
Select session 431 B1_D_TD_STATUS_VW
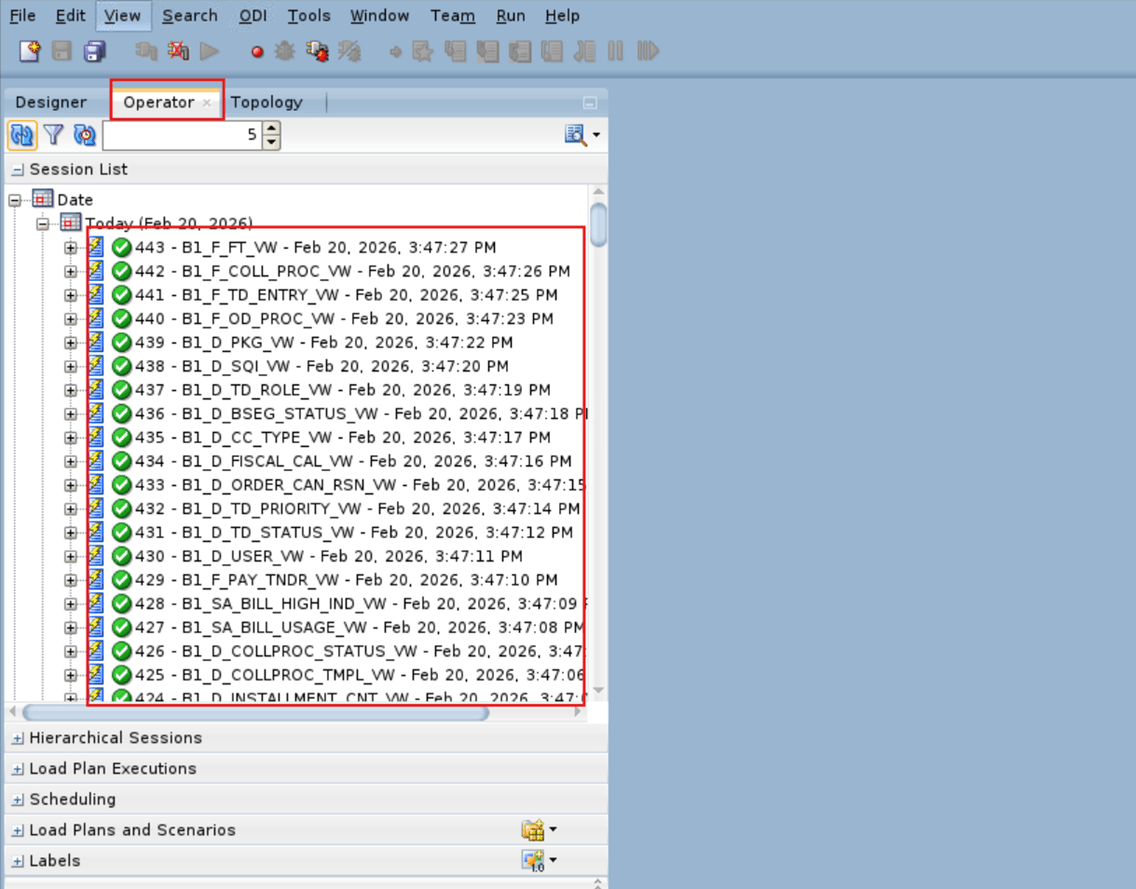click(x=354, y=533)
